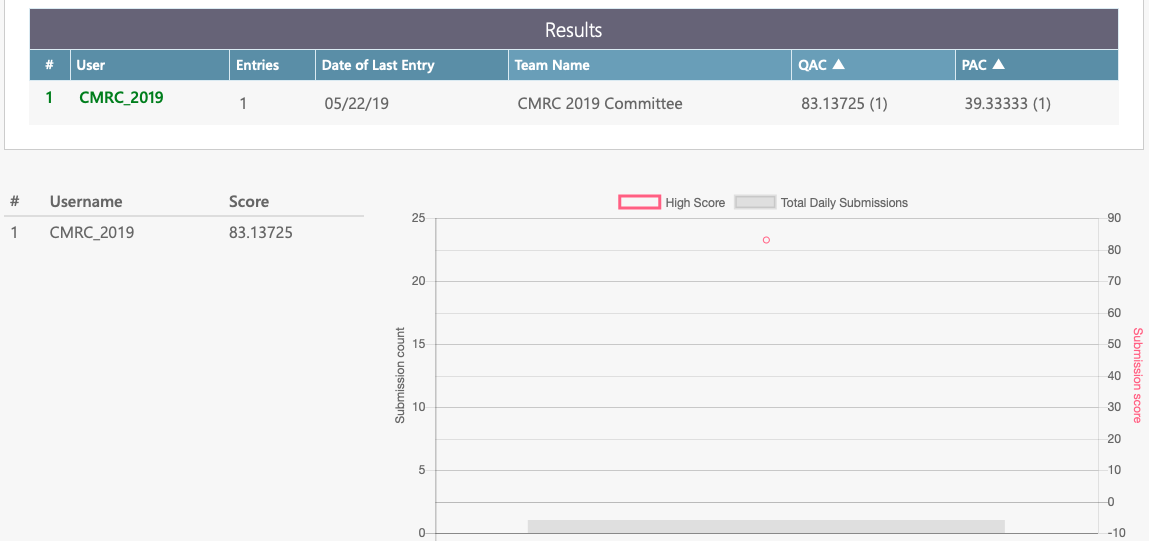
Task: Click the Team Name column header
Action: [552, 65]
